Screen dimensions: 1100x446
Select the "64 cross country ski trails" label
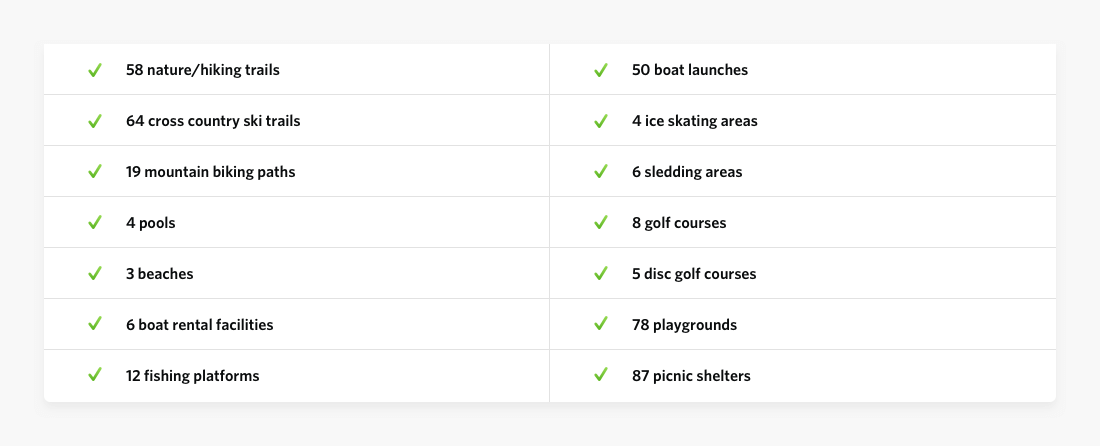pos(213,121)
